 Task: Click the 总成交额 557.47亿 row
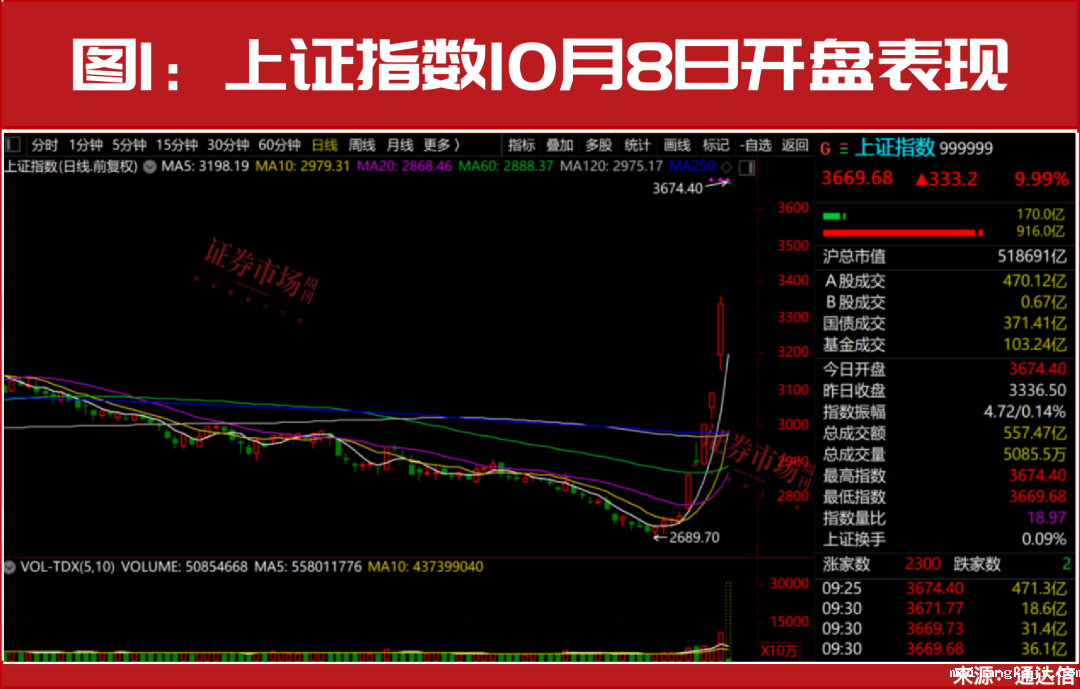click(x=944, y=433)
